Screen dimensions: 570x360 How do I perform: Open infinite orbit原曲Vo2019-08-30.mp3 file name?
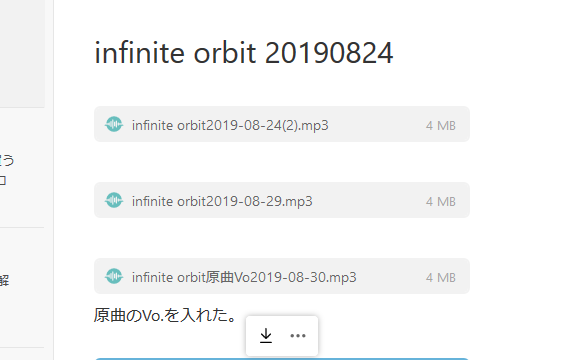[x=244, y=277]
